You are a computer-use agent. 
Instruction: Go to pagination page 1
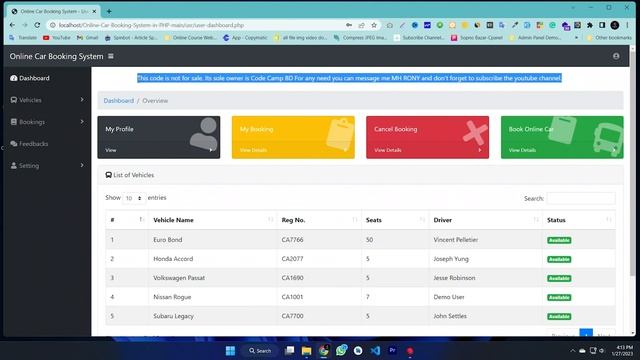coord(586,333)
